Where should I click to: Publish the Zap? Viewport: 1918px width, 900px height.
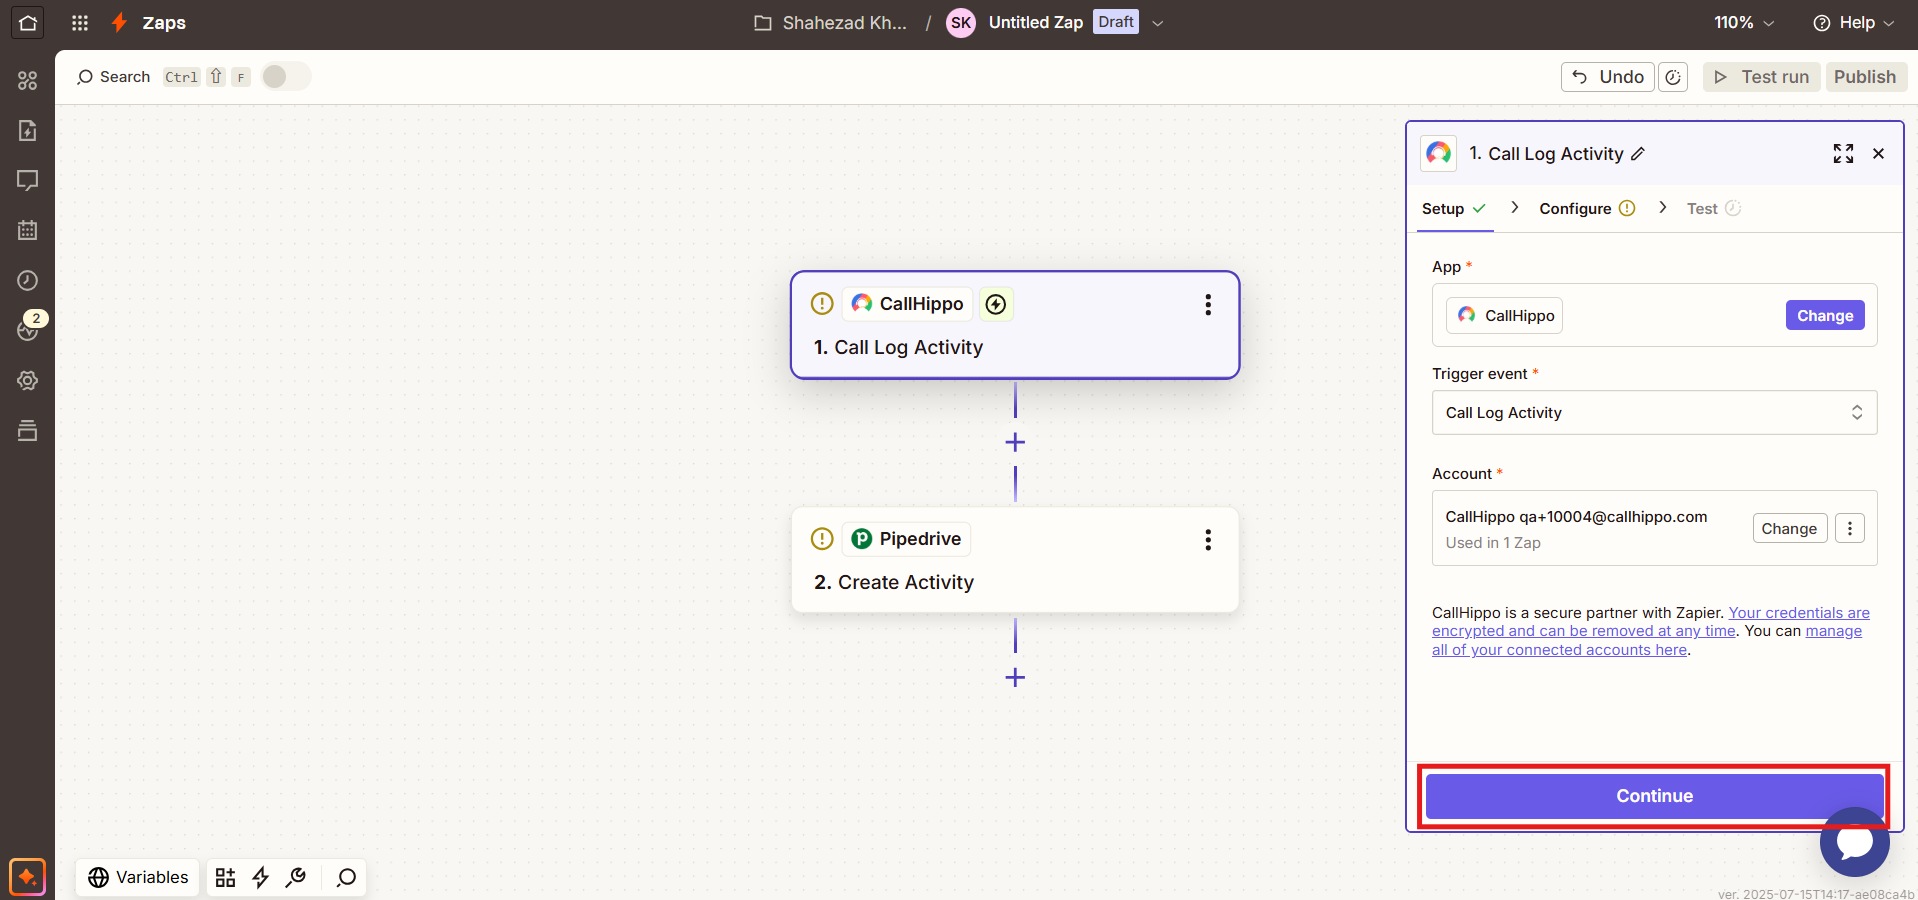[x=1865, y=77]
